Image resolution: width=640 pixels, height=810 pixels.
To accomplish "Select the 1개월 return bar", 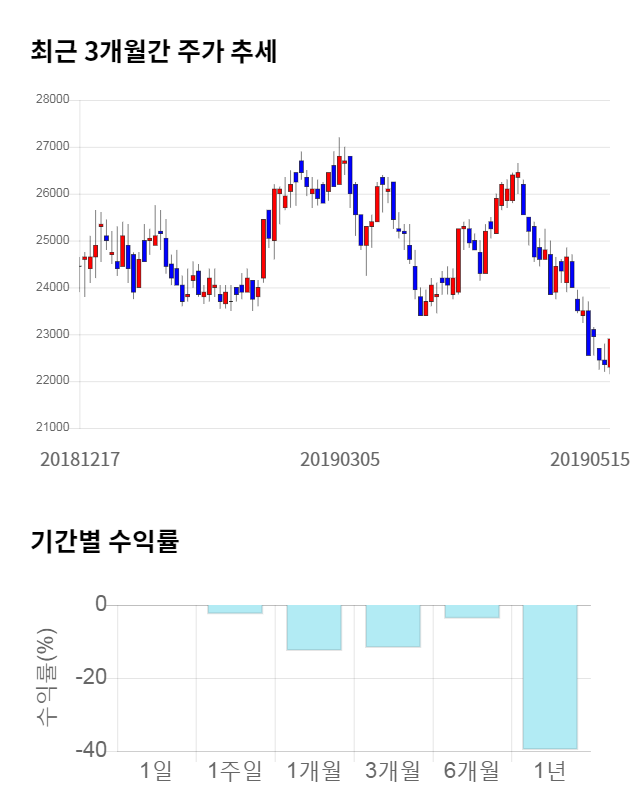I will 314,627.
